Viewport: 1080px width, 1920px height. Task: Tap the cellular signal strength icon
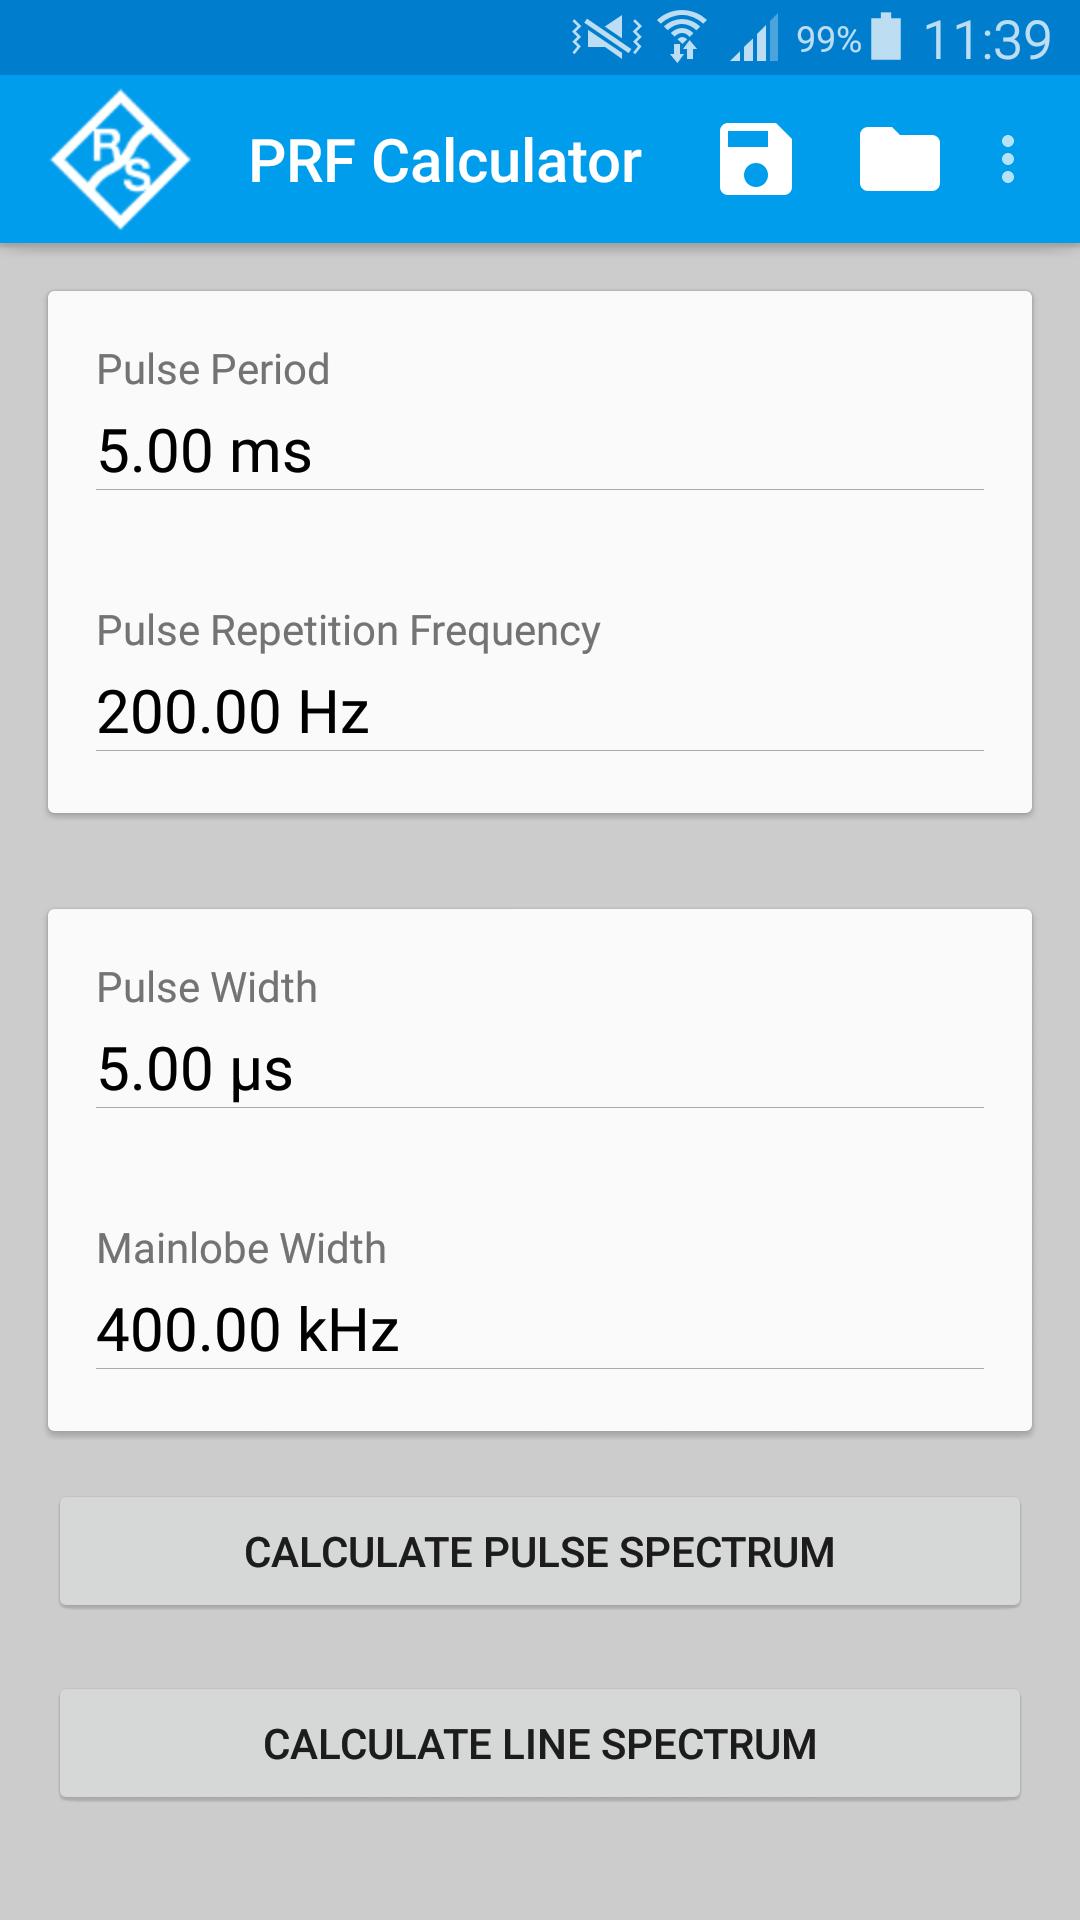click(x=754, y=40)
